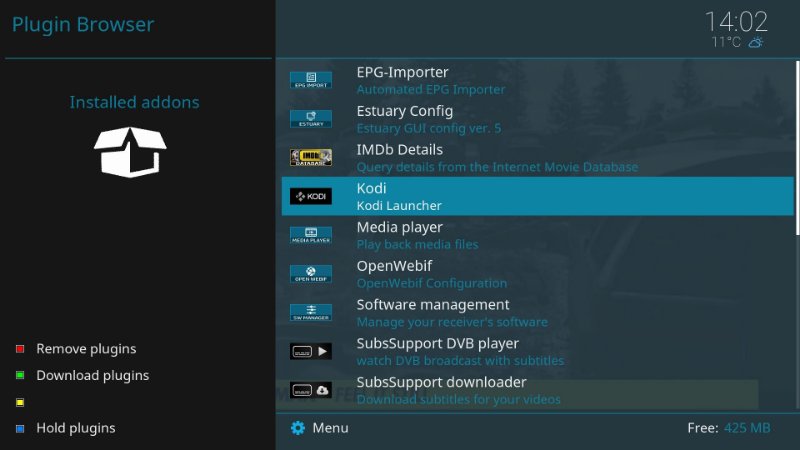Click the EPG Import plugin icon
The image size is (800, 450).
[x=310, y=80]
